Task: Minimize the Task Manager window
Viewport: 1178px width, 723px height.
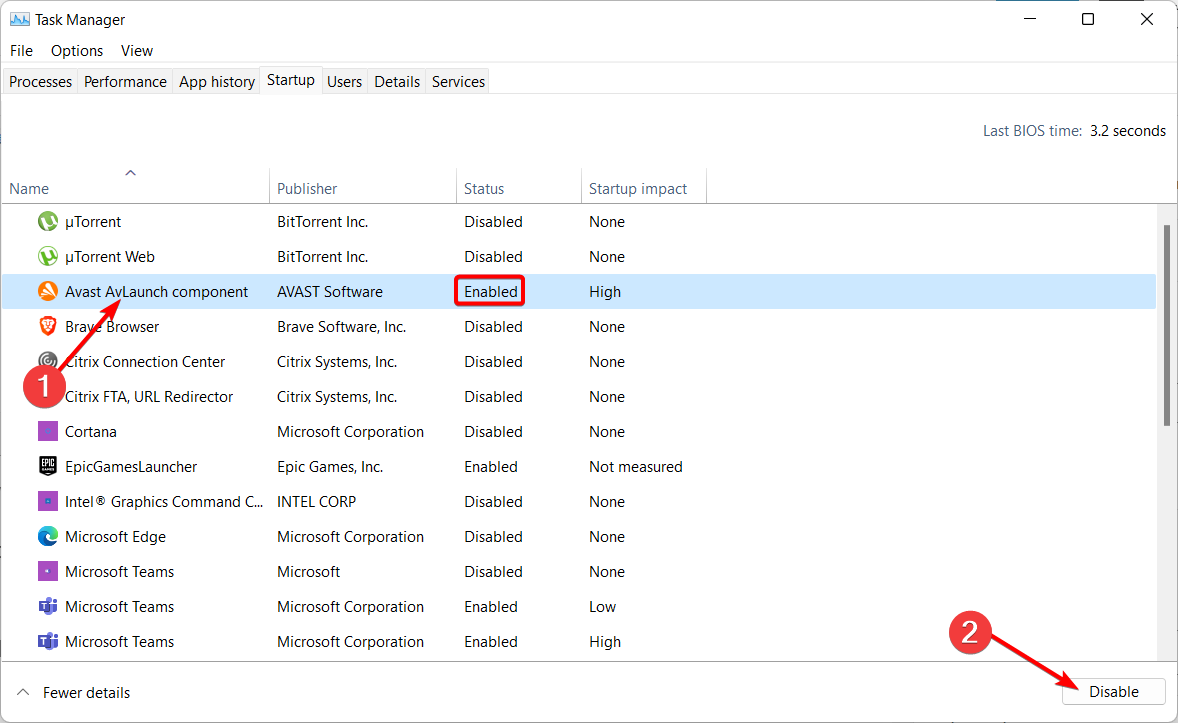Action: click(x=1029, y=20)
